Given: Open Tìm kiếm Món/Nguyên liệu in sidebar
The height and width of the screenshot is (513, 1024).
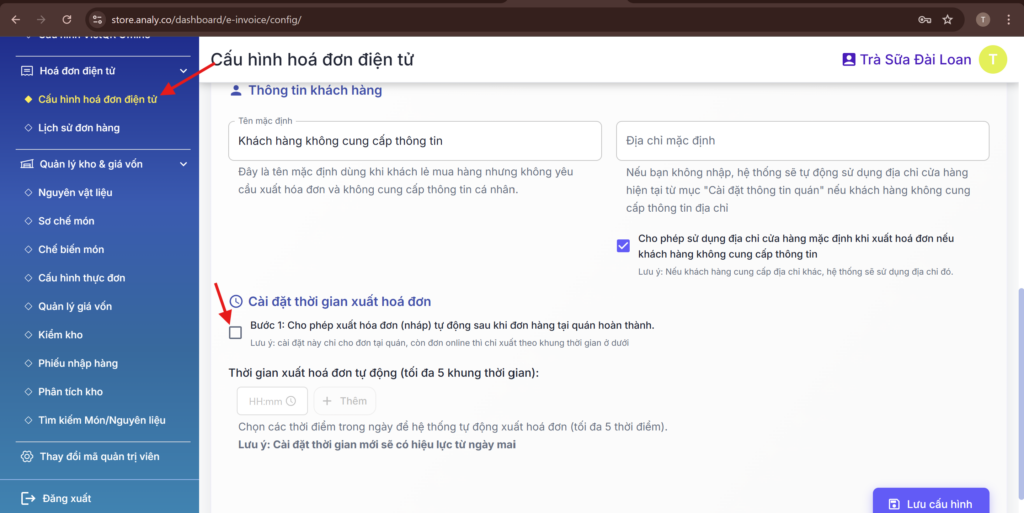Looking at the screenshot, I should [x=102, y=420].
